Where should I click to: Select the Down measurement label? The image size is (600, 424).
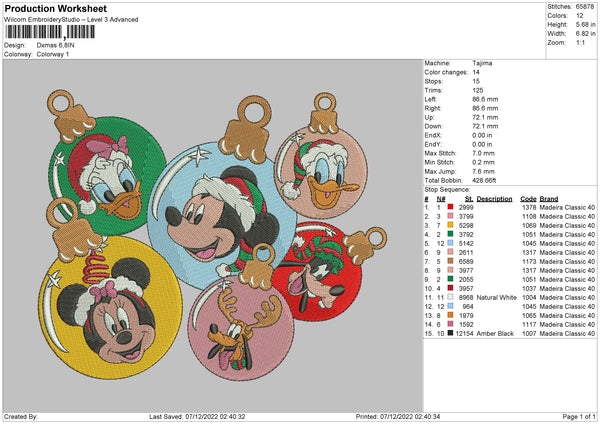434,126
